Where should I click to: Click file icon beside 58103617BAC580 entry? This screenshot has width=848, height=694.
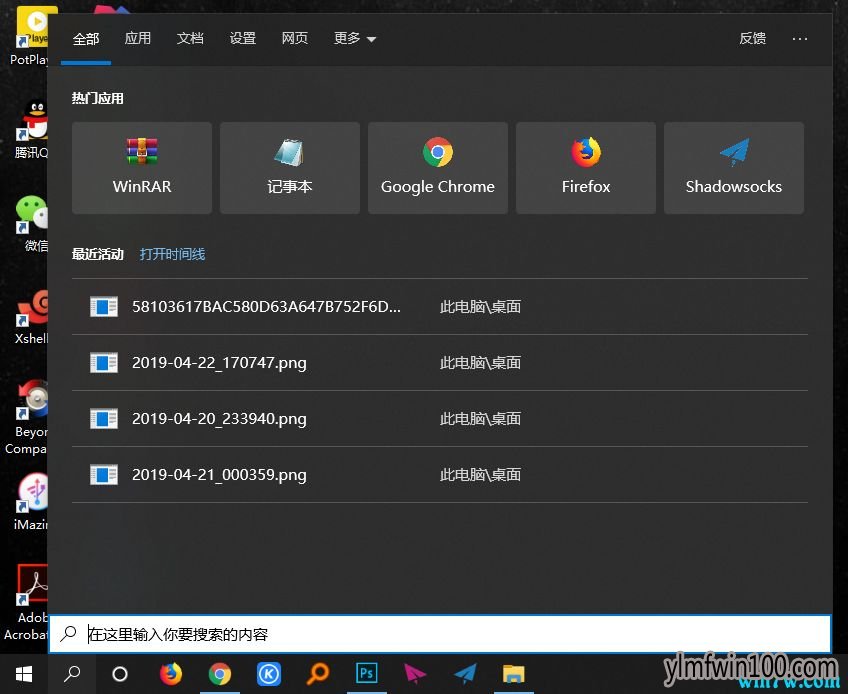point(104,307)
